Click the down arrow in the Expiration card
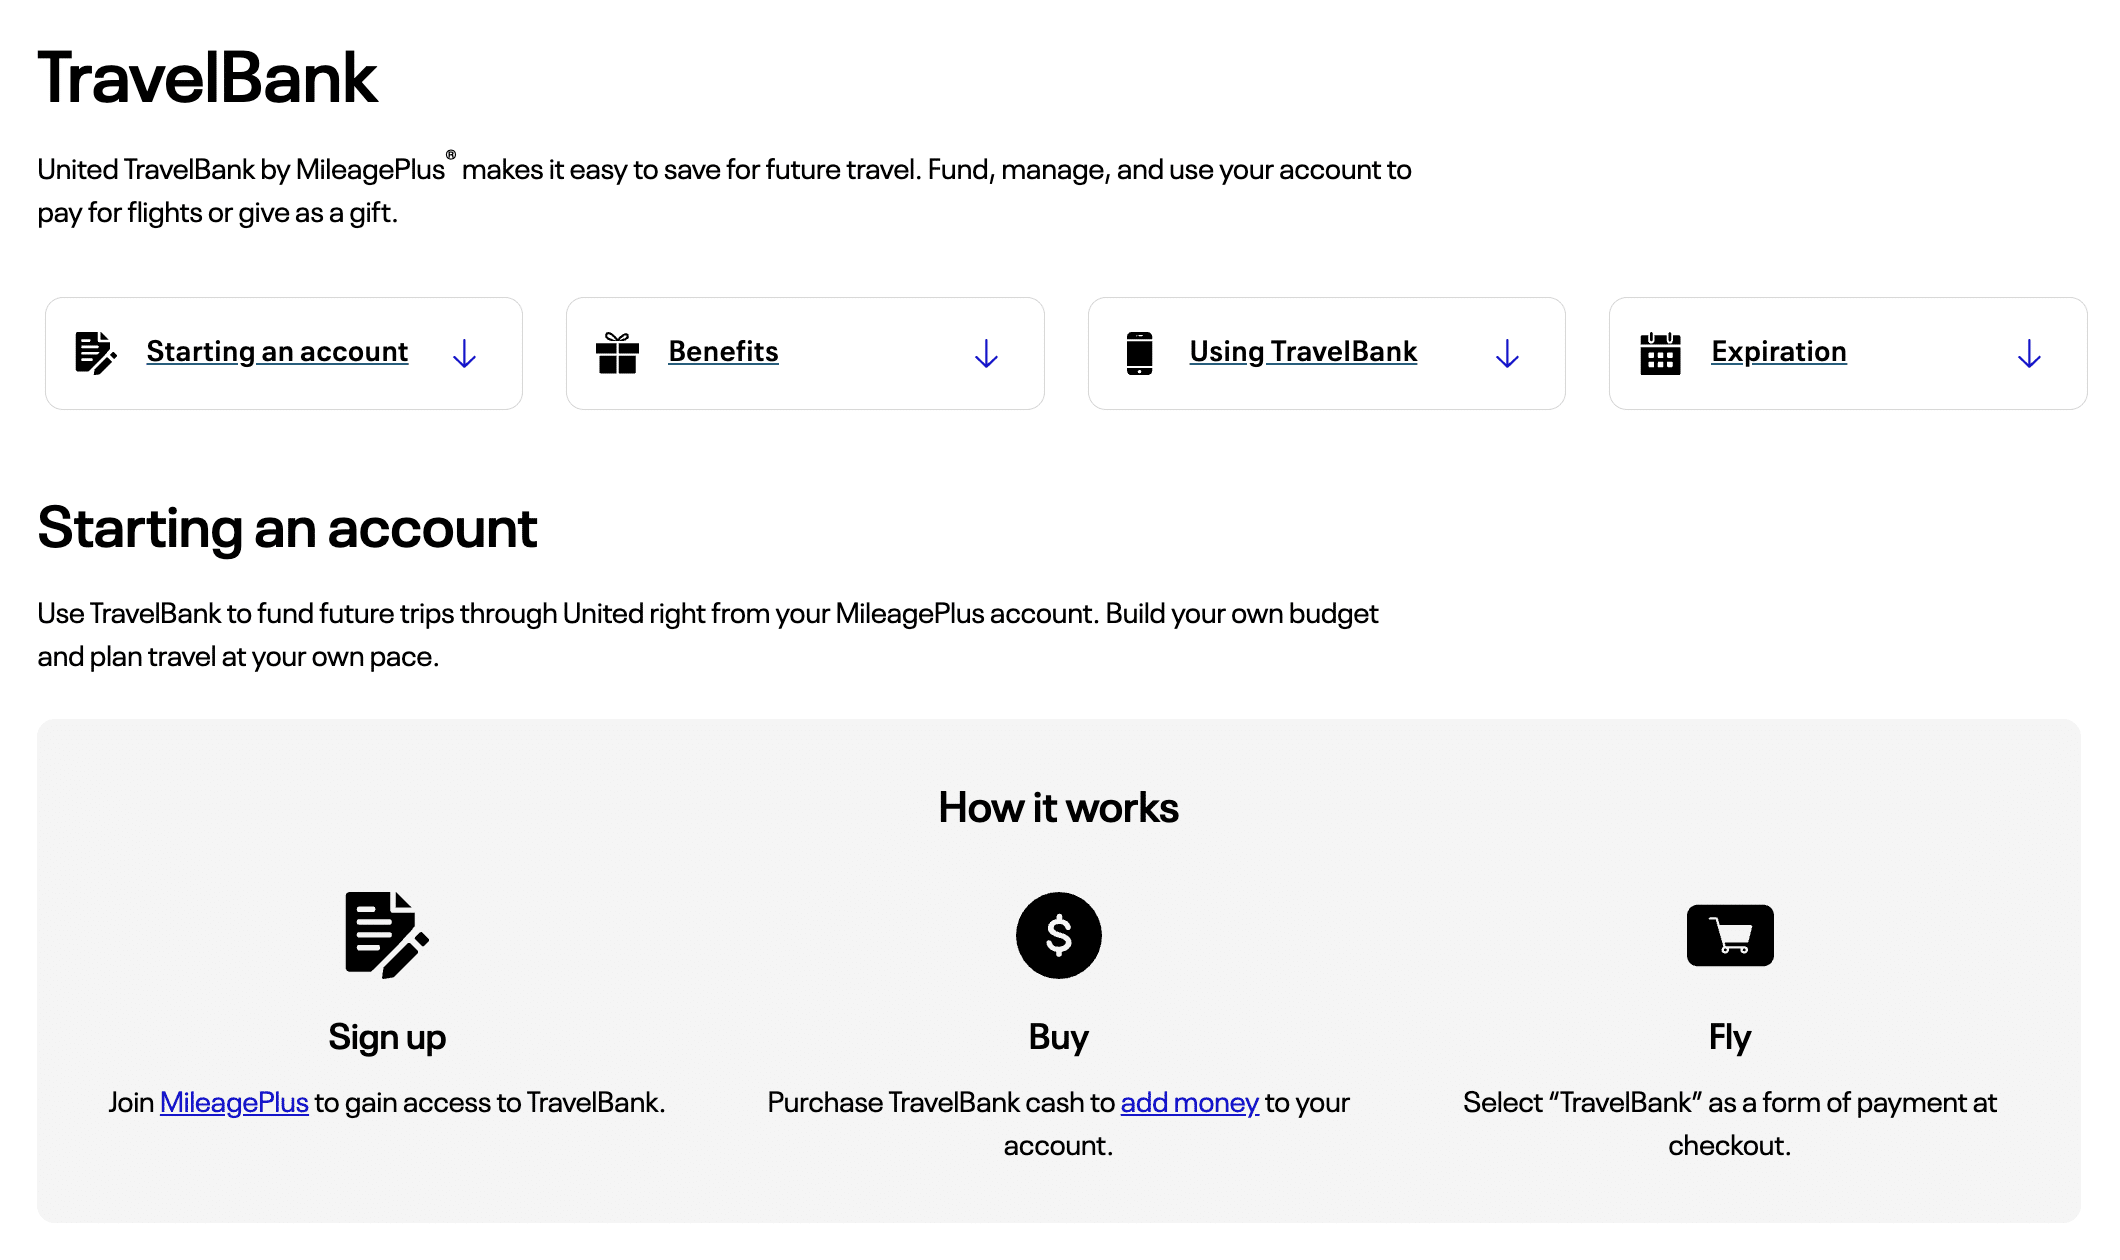The height and width of the screenshot is (1260, 2120). click(2029, 353)
